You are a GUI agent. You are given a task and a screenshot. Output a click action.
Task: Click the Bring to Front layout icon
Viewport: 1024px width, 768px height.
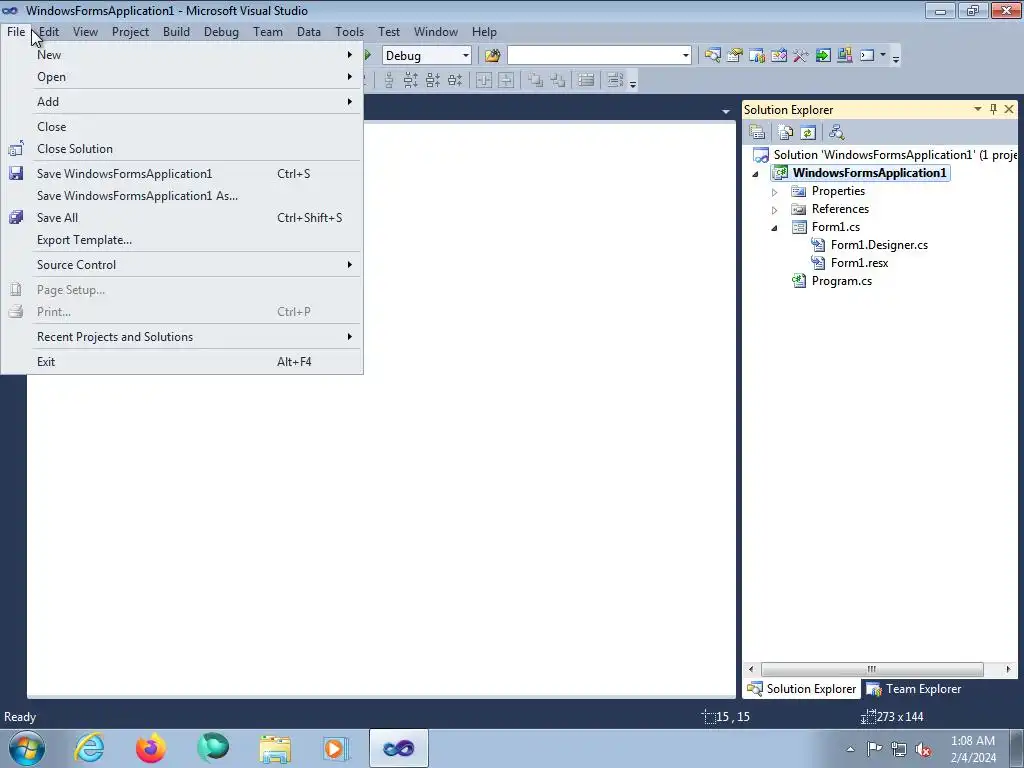(x=536, y=80)
